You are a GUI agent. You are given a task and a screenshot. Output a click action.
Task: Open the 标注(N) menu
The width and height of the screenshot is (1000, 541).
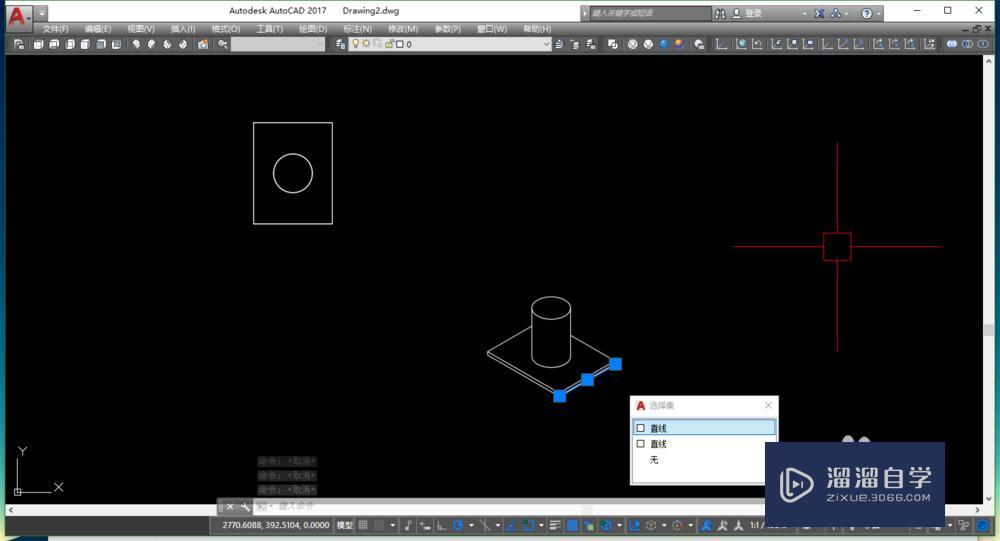point(357,29)
